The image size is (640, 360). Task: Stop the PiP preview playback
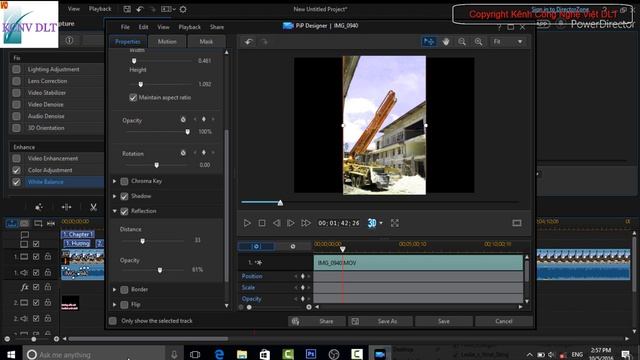(x=262, y=223)
